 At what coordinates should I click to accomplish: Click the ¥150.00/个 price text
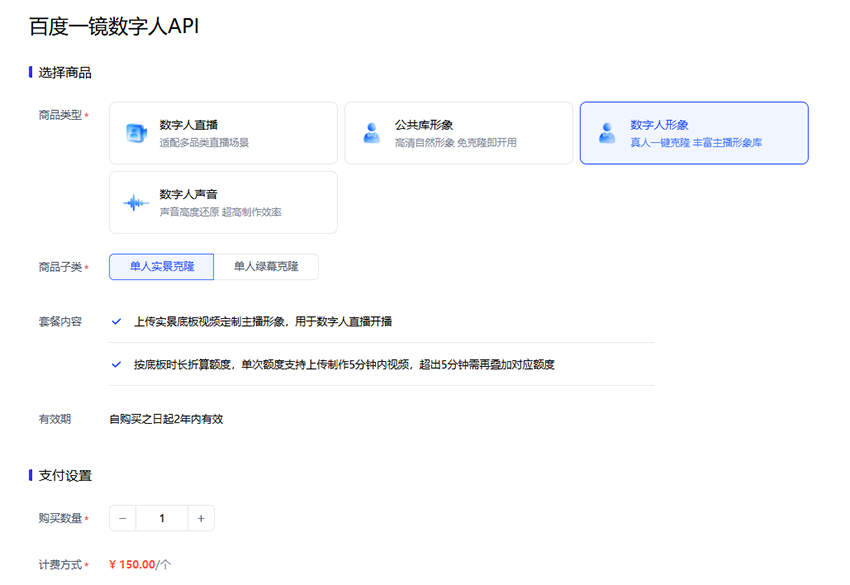coord(140,564)
